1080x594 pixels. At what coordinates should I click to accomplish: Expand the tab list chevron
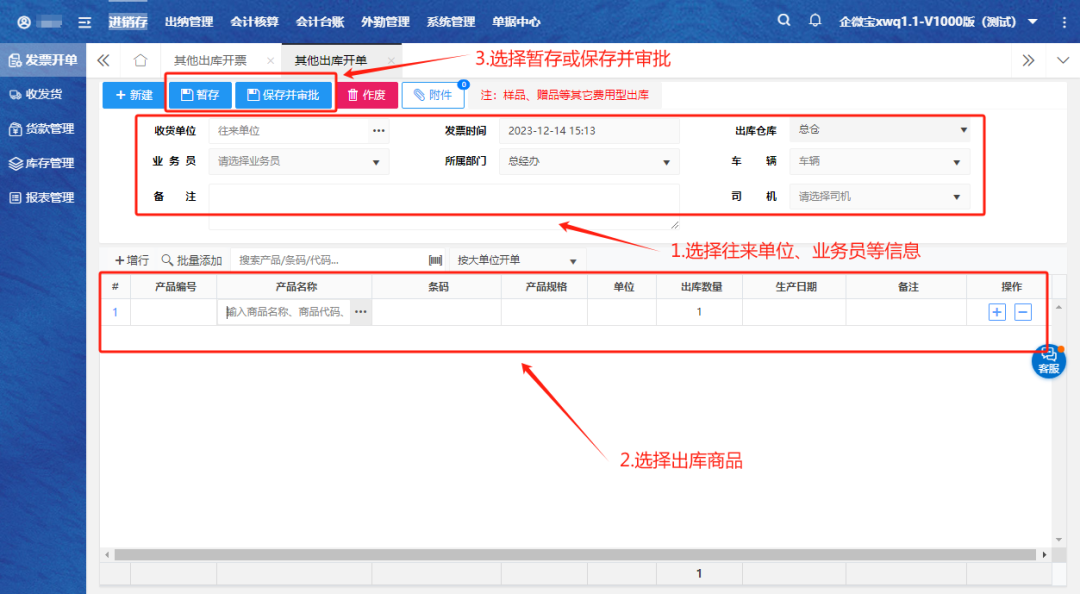[x=1063, y=61]
